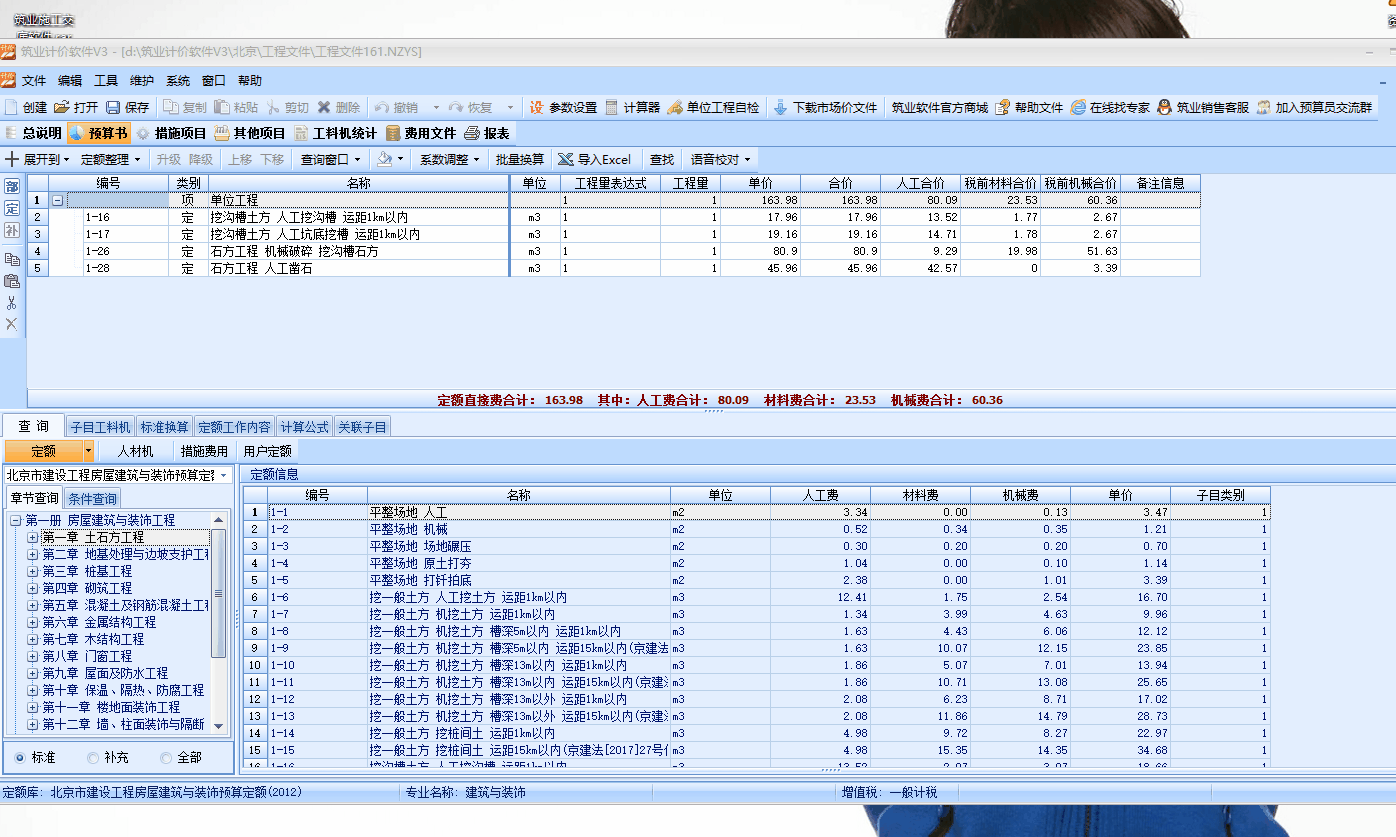Open the 报表 report view

pos(473,133)
